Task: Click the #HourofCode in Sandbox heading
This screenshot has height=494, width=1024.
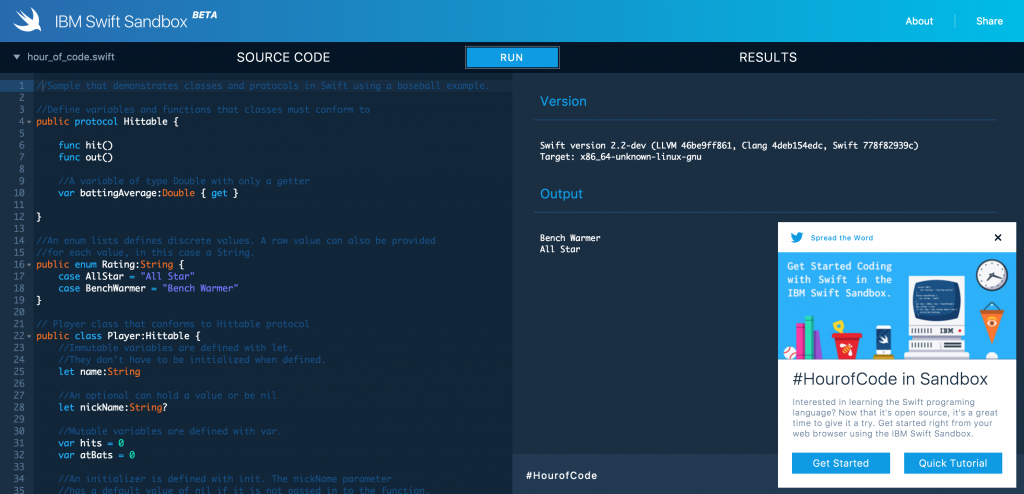Action: 889,379
